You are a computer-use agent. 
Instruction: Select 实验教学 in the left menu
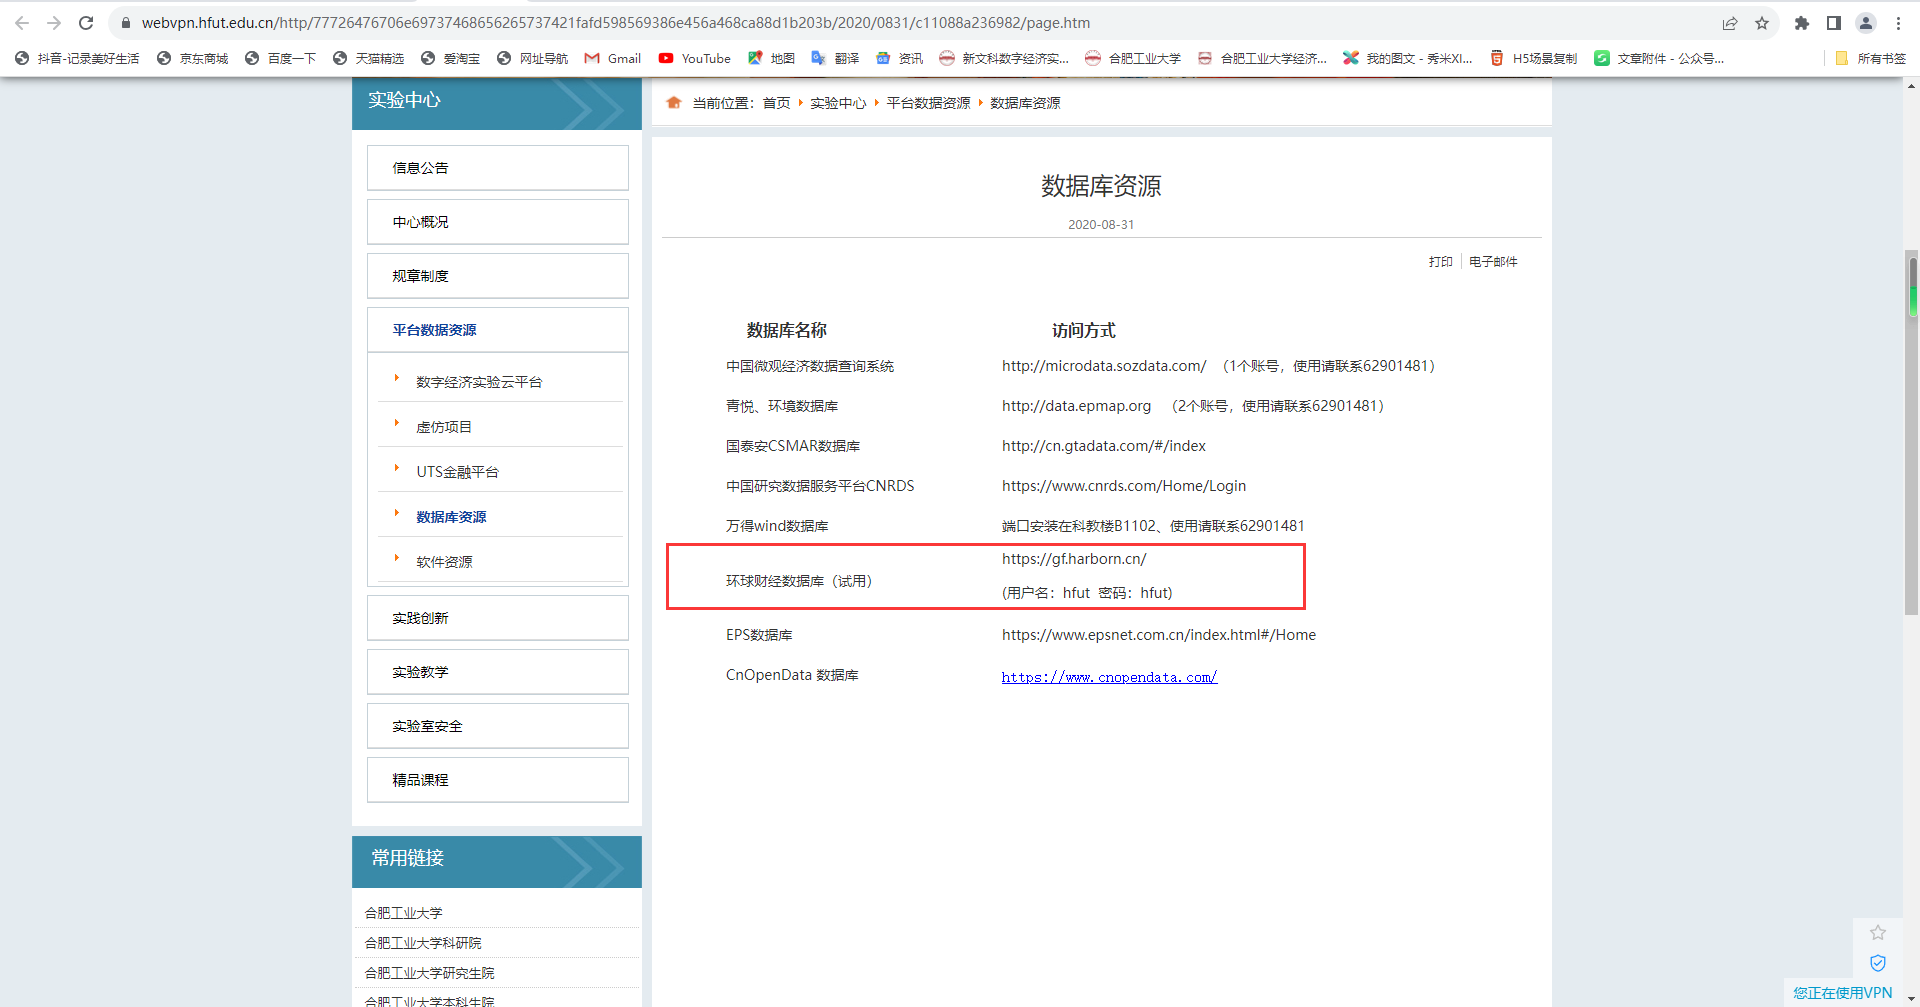pyautogui.click(x=420, y=672)
